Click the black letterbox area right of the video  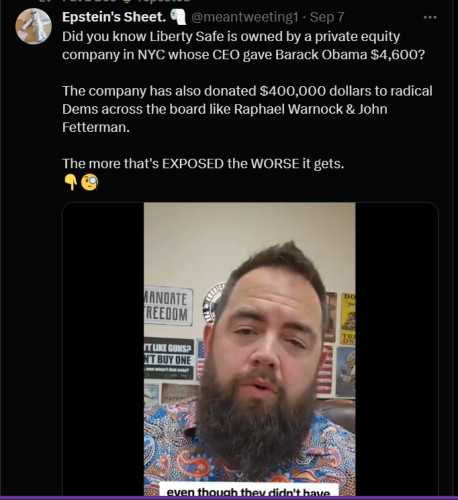[x=396, y=349]
